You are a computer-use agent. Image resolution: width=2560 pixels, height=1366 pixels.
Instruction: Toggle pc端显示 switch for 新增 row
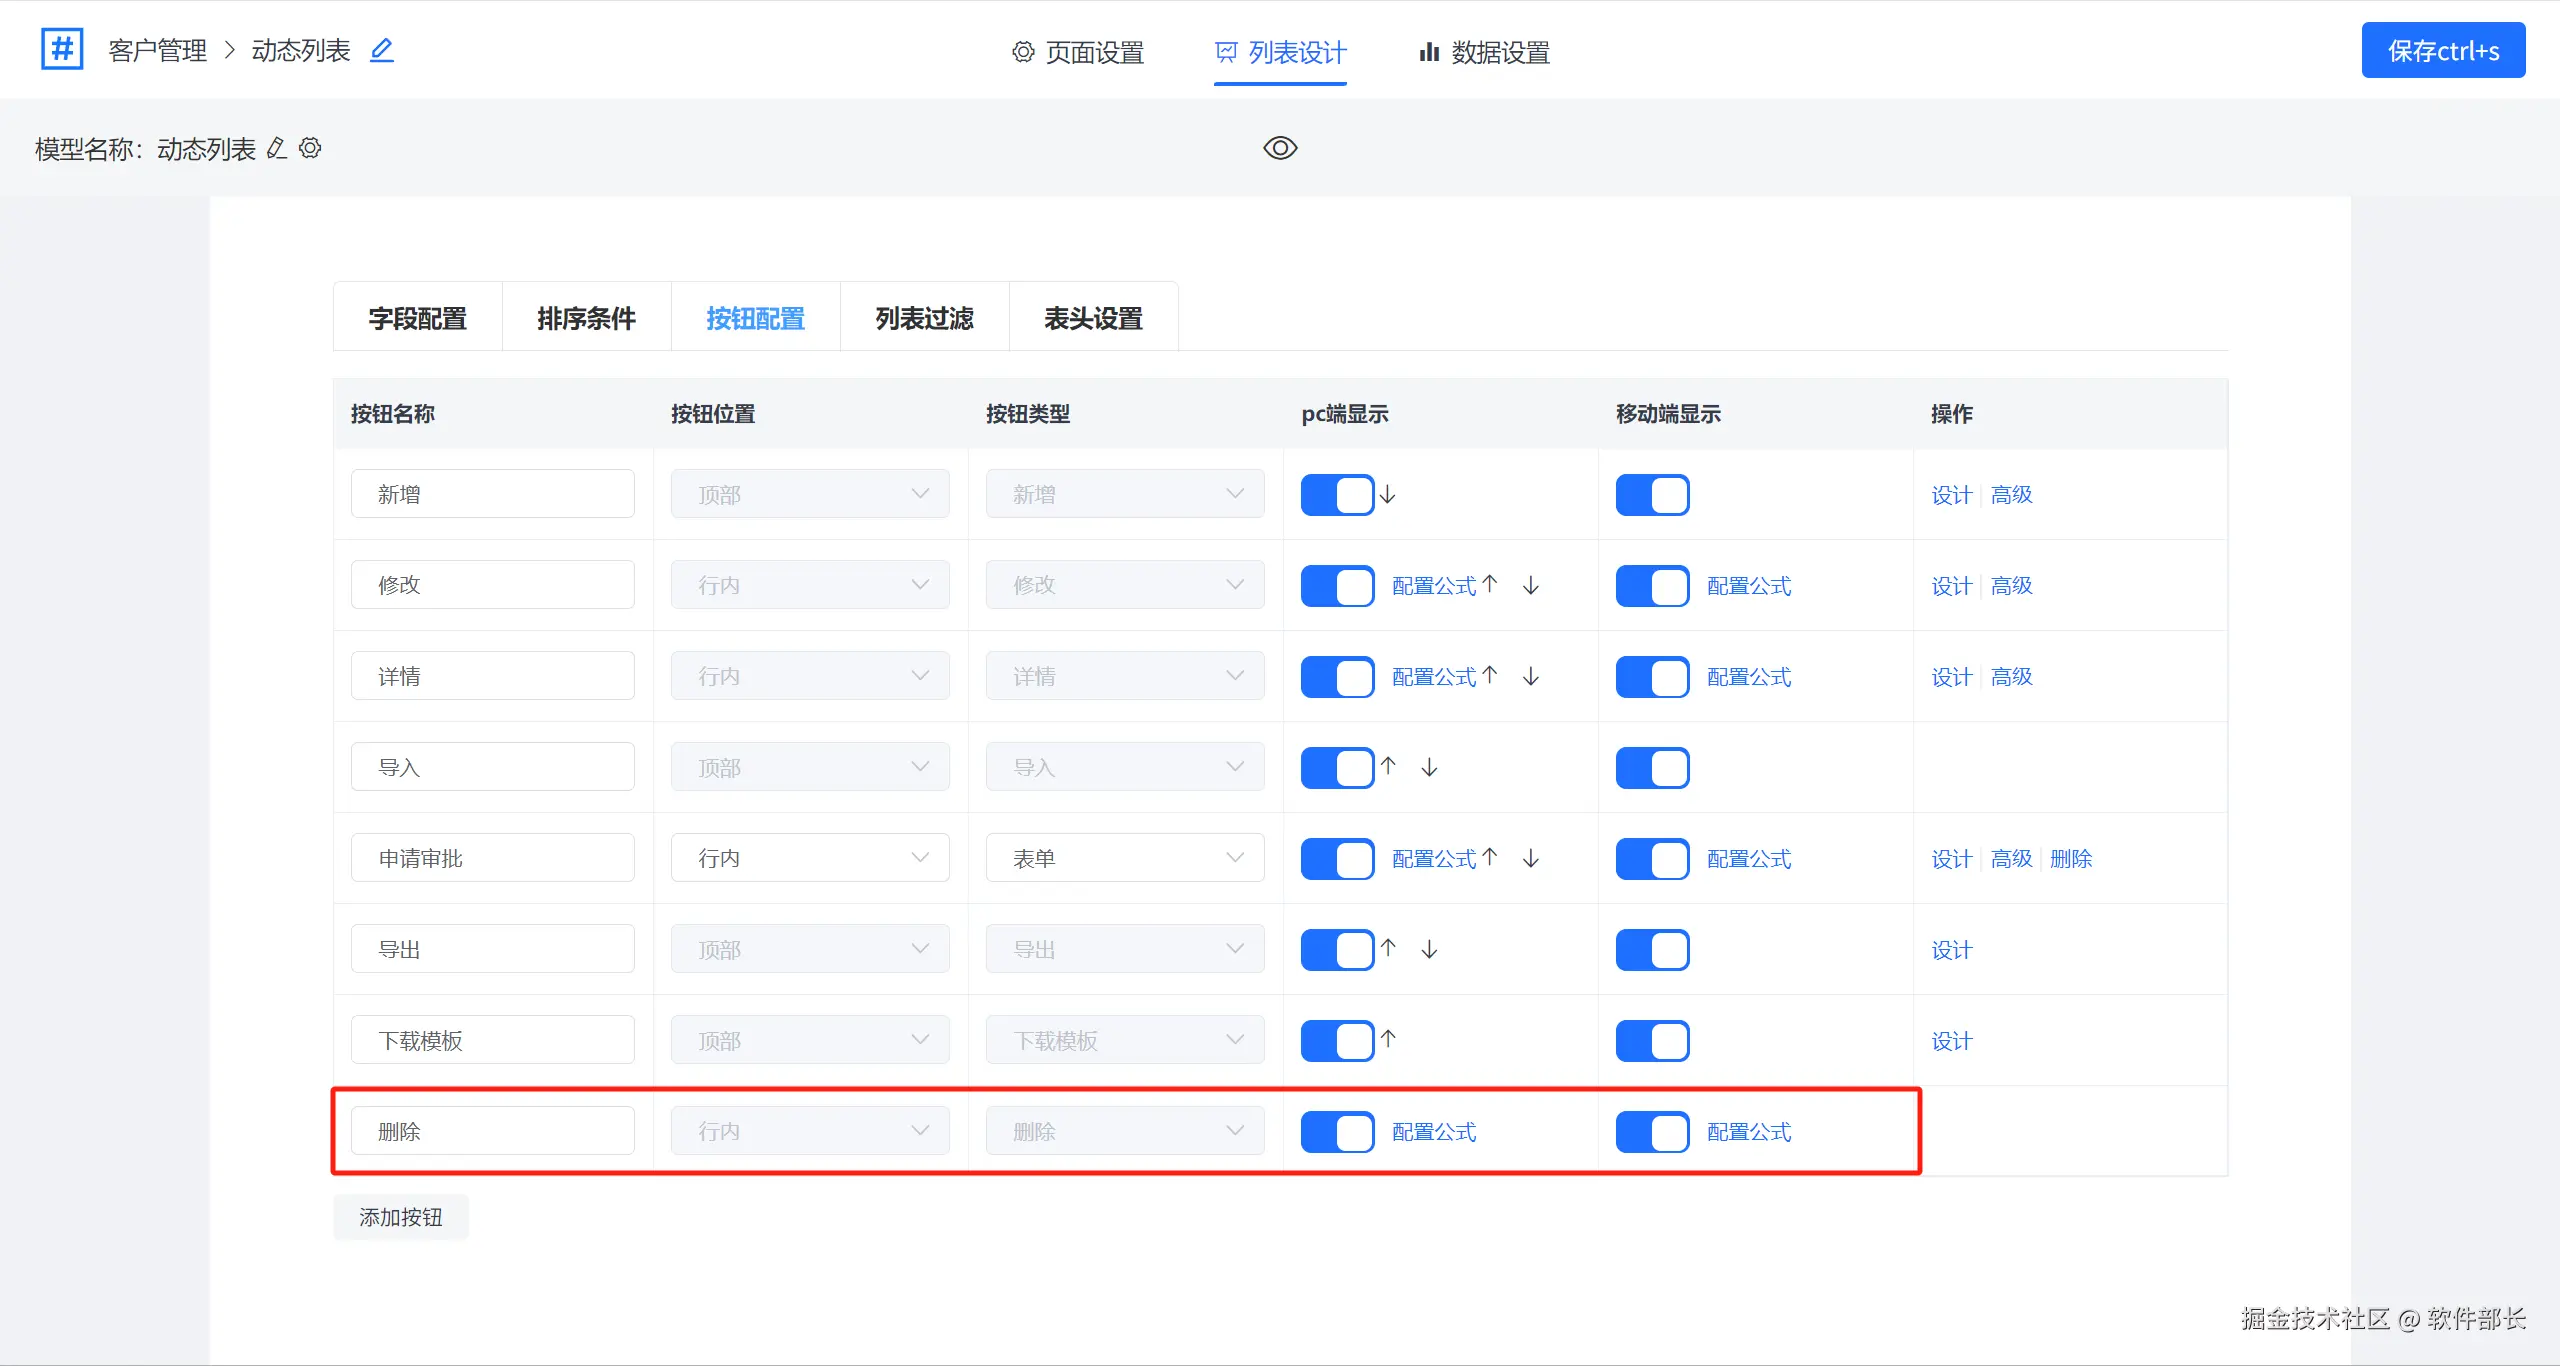coord(1337,495)
